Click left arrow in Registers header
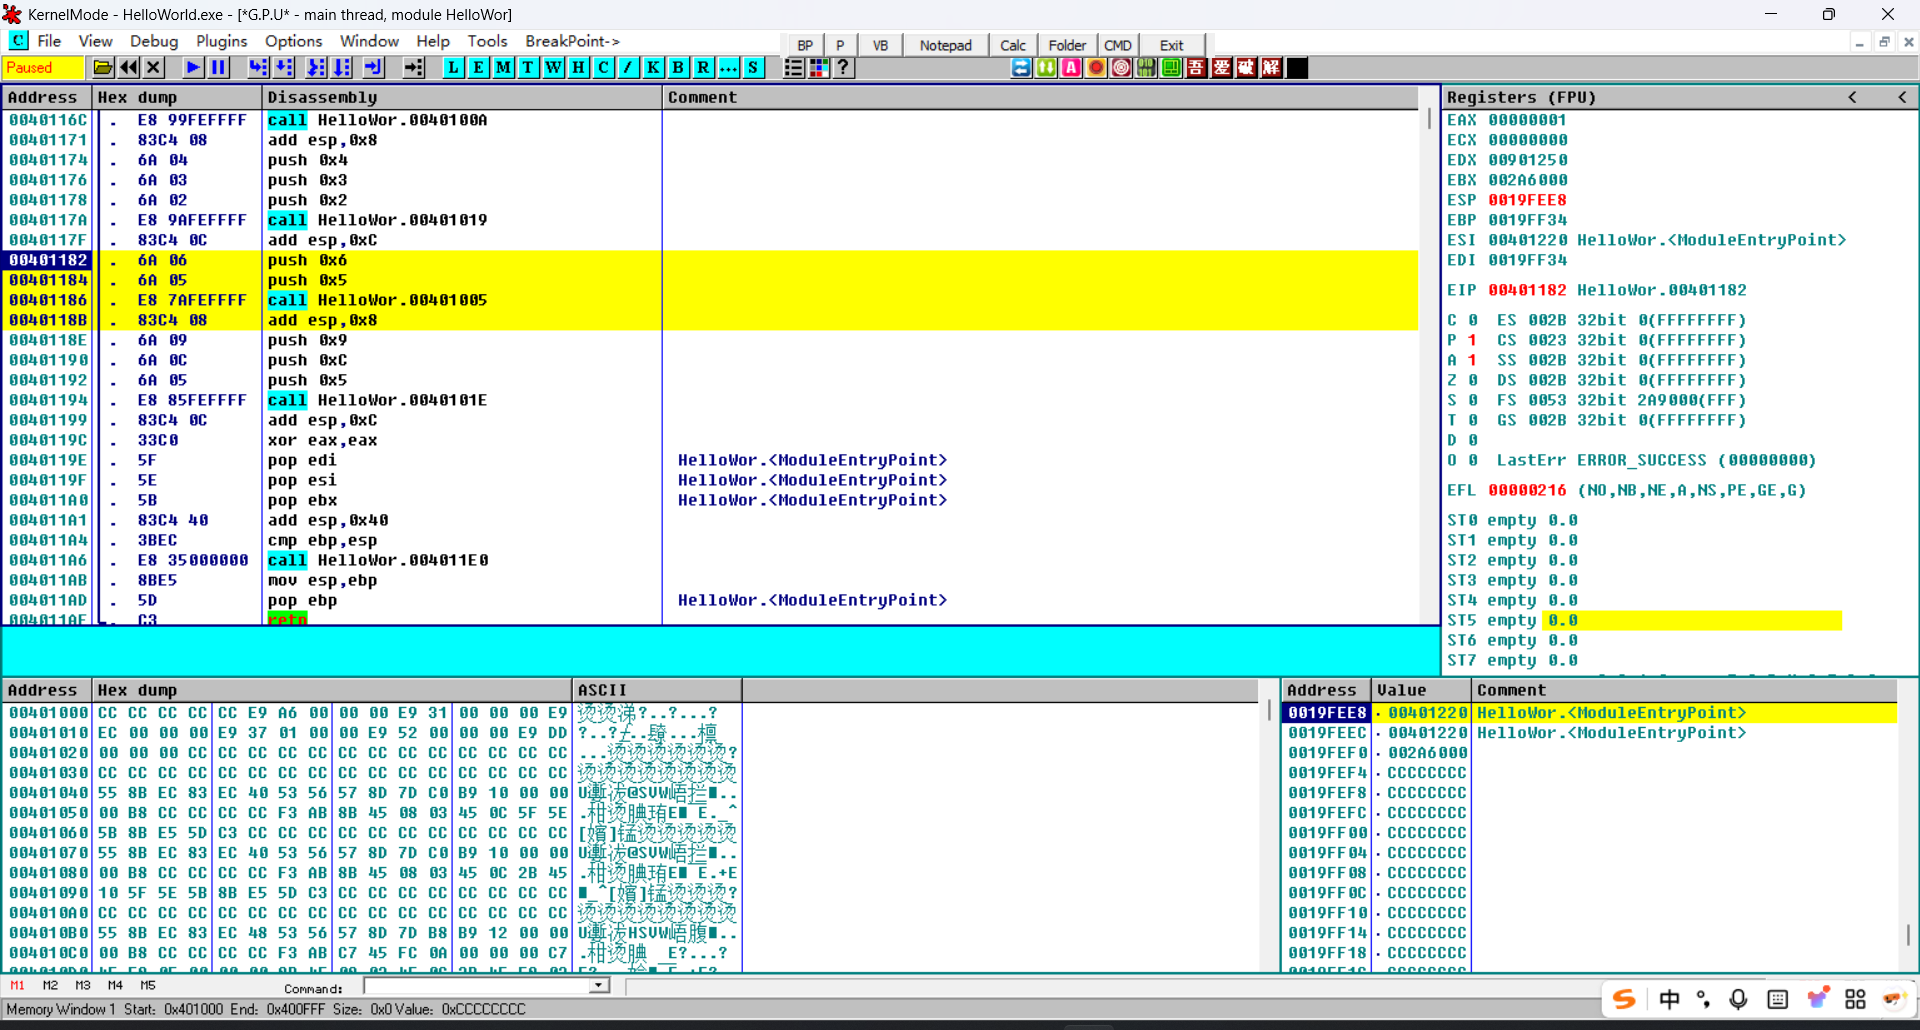Screen dimensions: 1920x1030 coord(1852,97)
